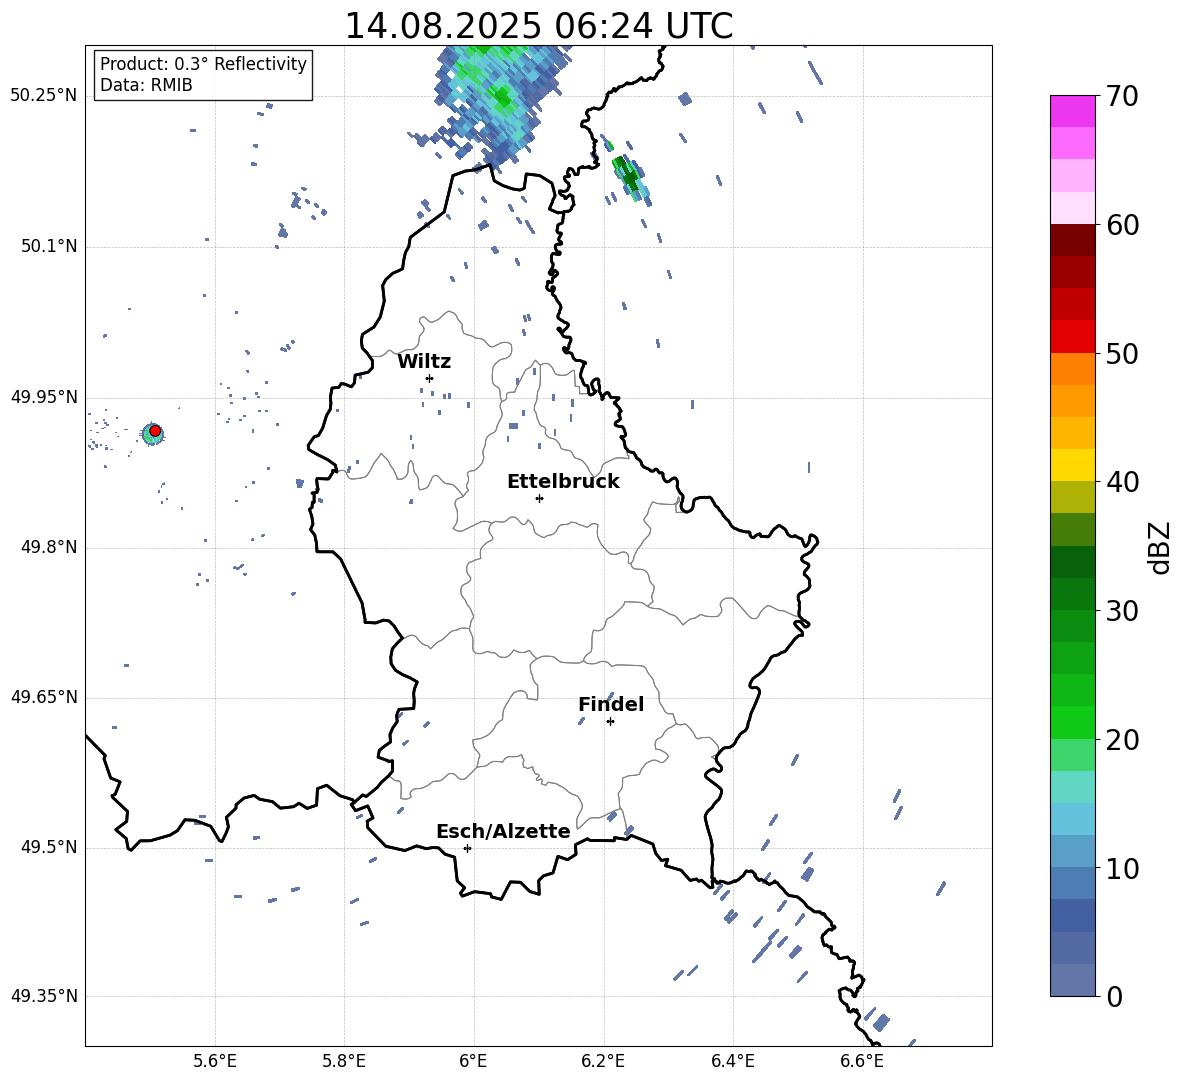
Task: Click the 70 tick on the colorbar
Action: 1122,96
